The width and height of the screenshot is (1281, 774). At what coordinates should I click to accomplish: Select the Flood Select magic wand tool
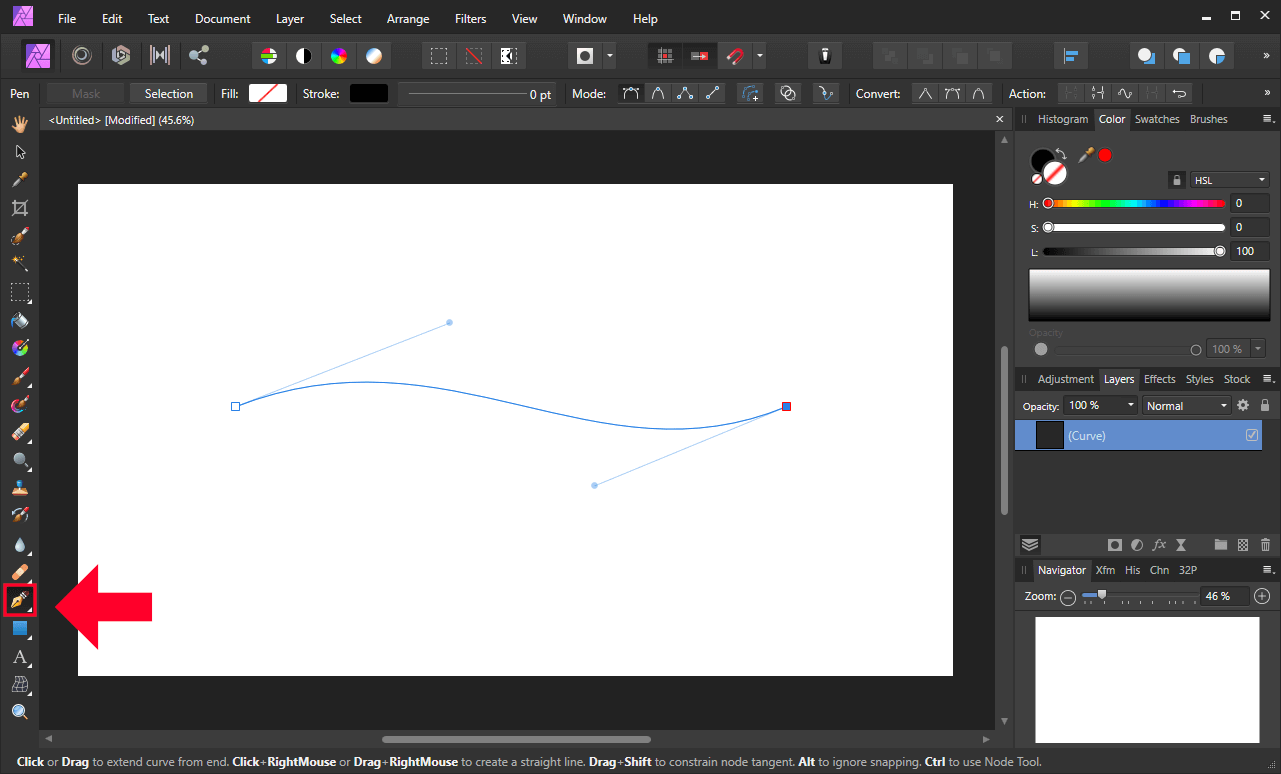(19, 264)
